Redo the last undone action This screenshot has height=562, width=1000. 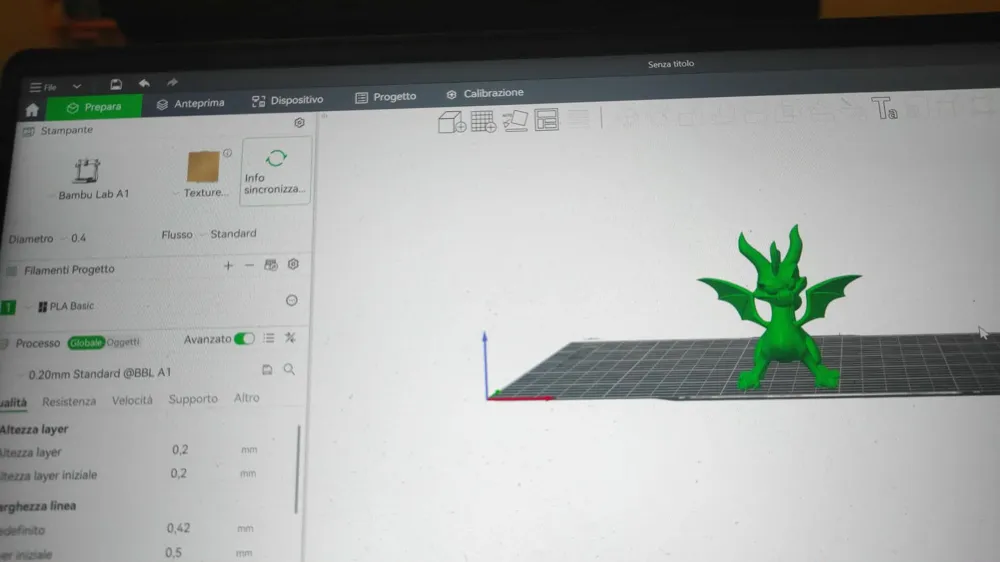coord(172,82)
